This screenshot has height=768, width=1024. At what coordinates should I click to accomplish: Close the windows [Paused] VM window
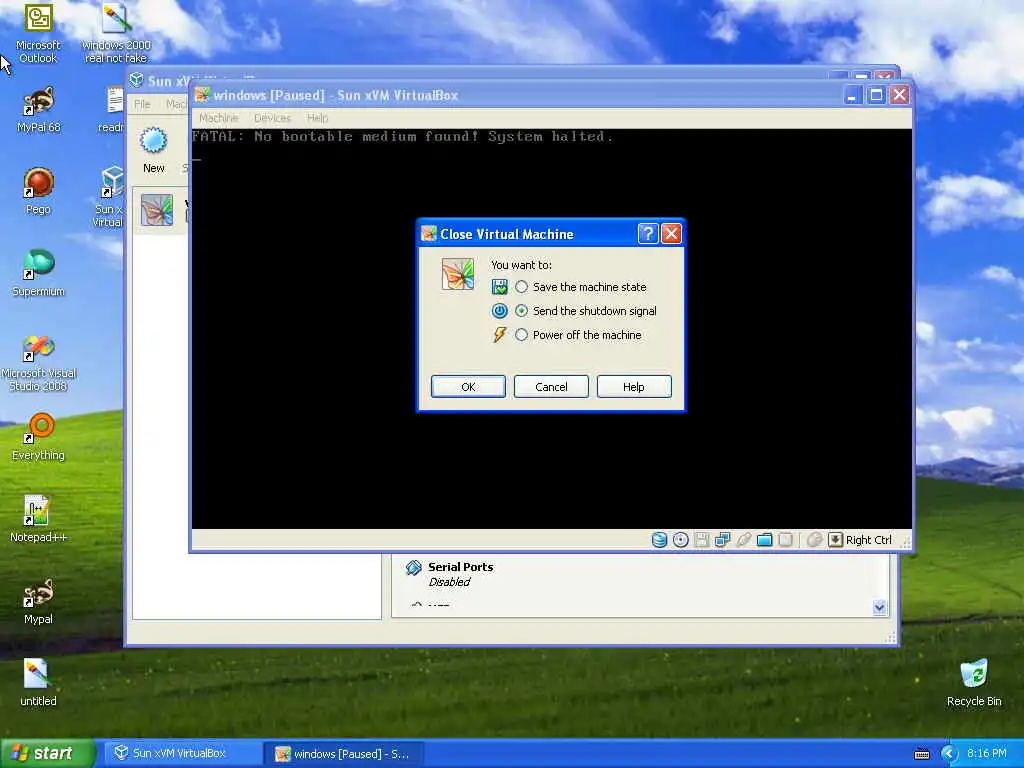[x=900, y=95]
